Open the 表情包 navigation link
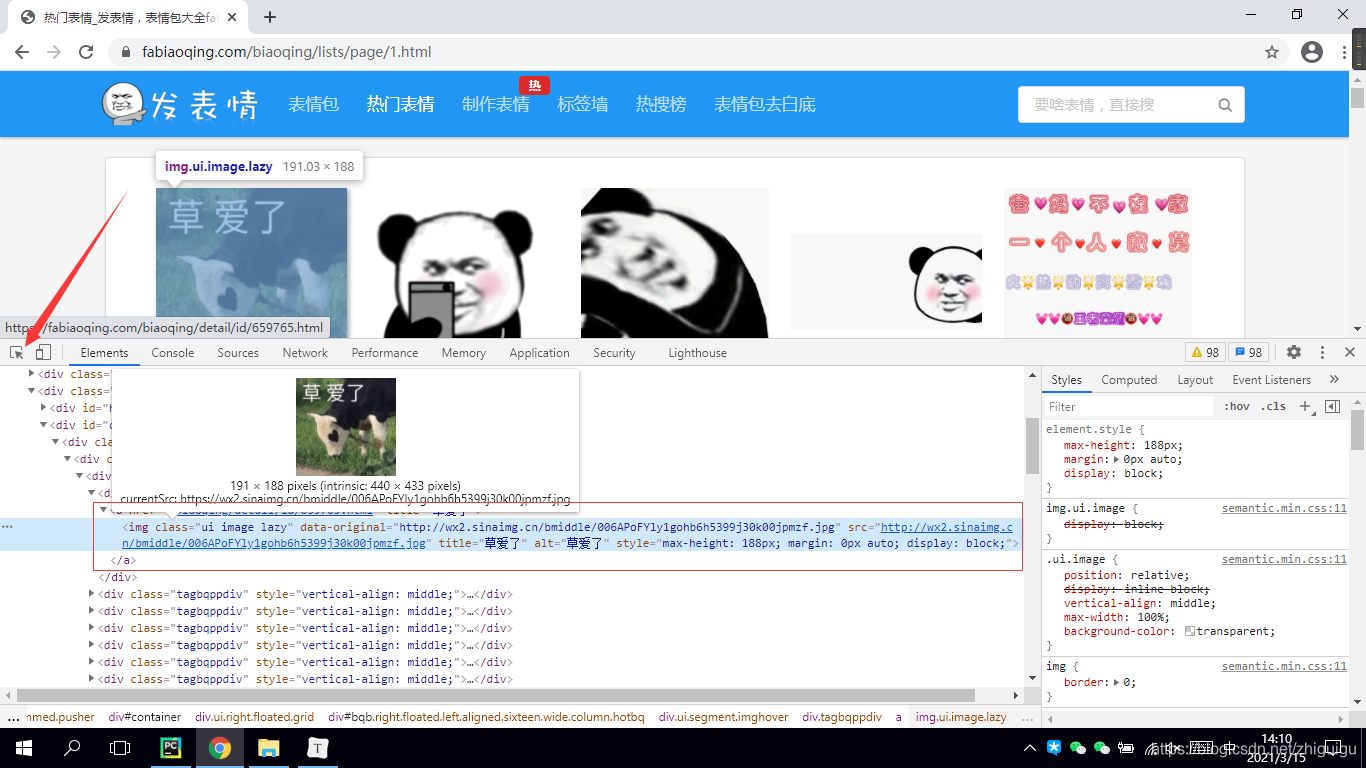This screenshot has width=1366, height=768. click(314, 104)
